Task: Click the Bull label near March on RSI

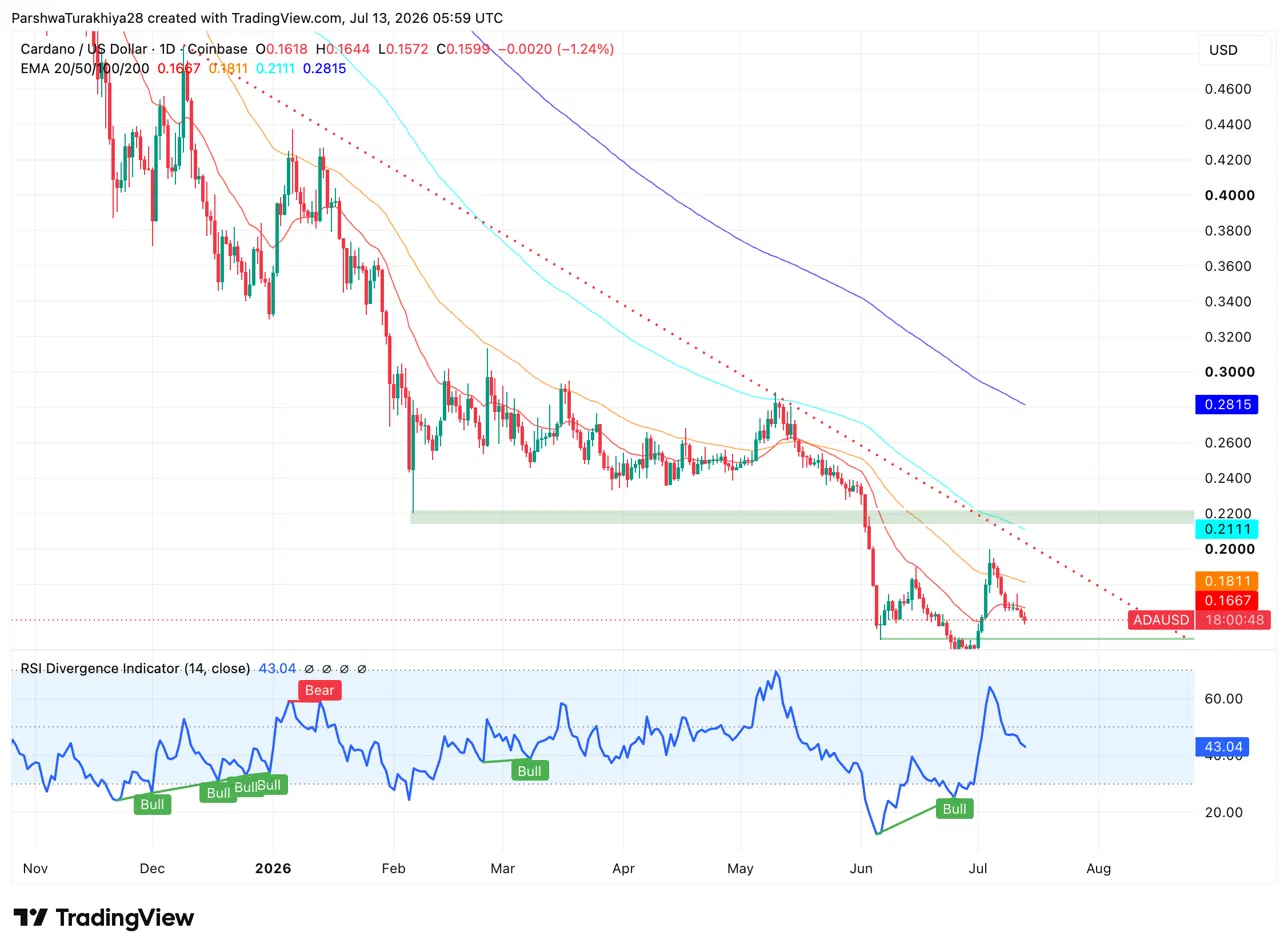Action: pyautogui.click(x=529, y=770)
